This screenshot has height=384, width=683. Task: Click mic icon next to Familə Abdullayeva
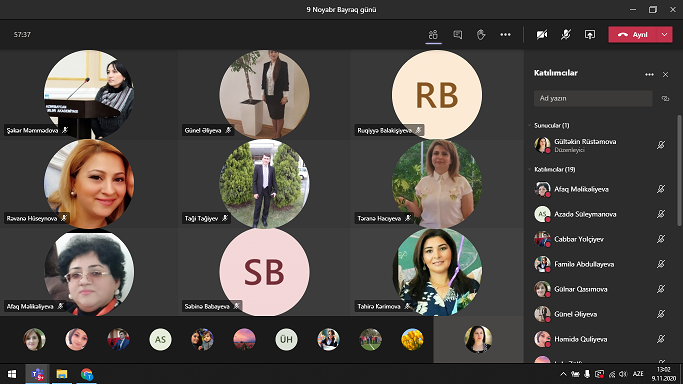pos(661,264)
